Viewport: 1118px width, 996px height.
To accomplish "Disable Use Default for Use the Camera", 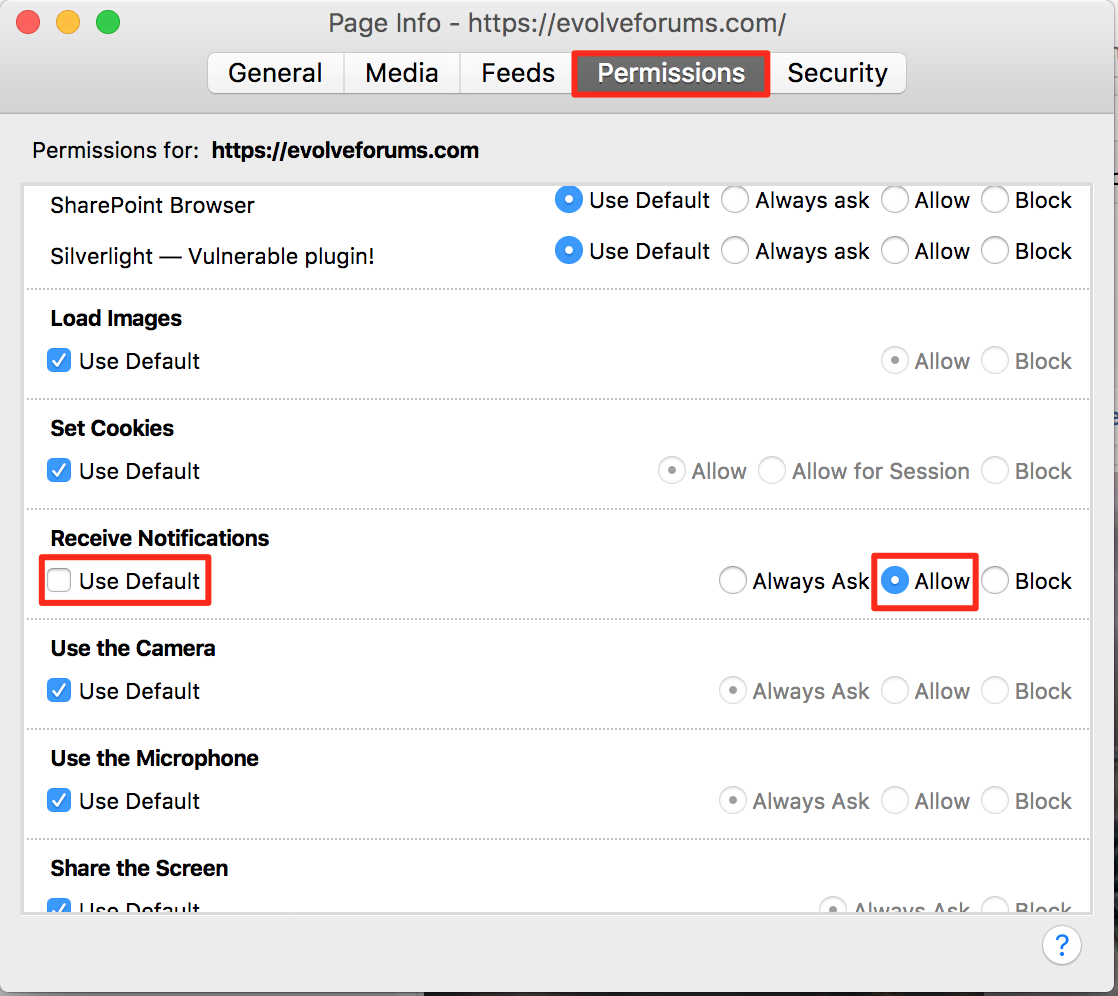I will [60, 691].
